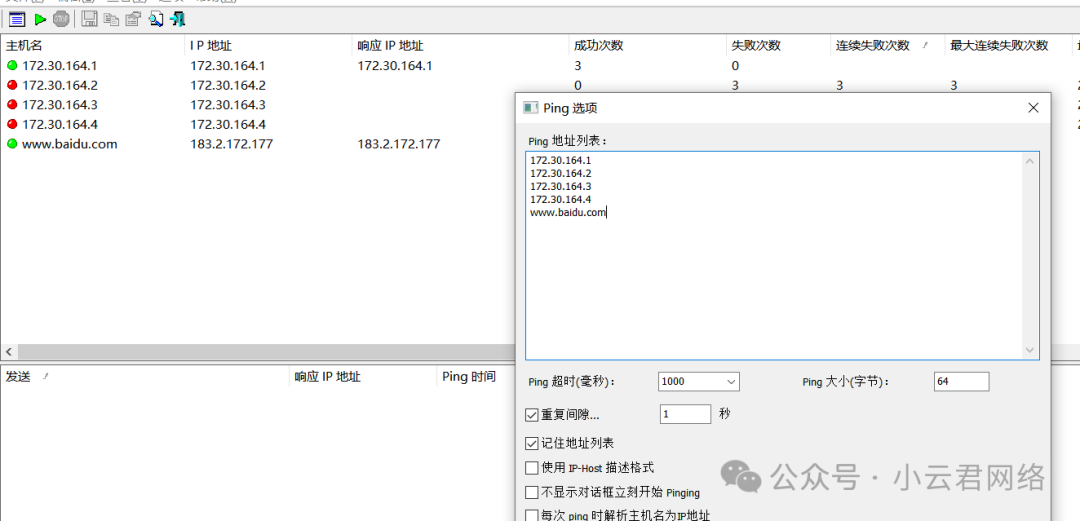Image resolution: width=1080 pixels, height=521 pixels.
Task: Click the Properties toolbar icon
Action: [133, 19]
